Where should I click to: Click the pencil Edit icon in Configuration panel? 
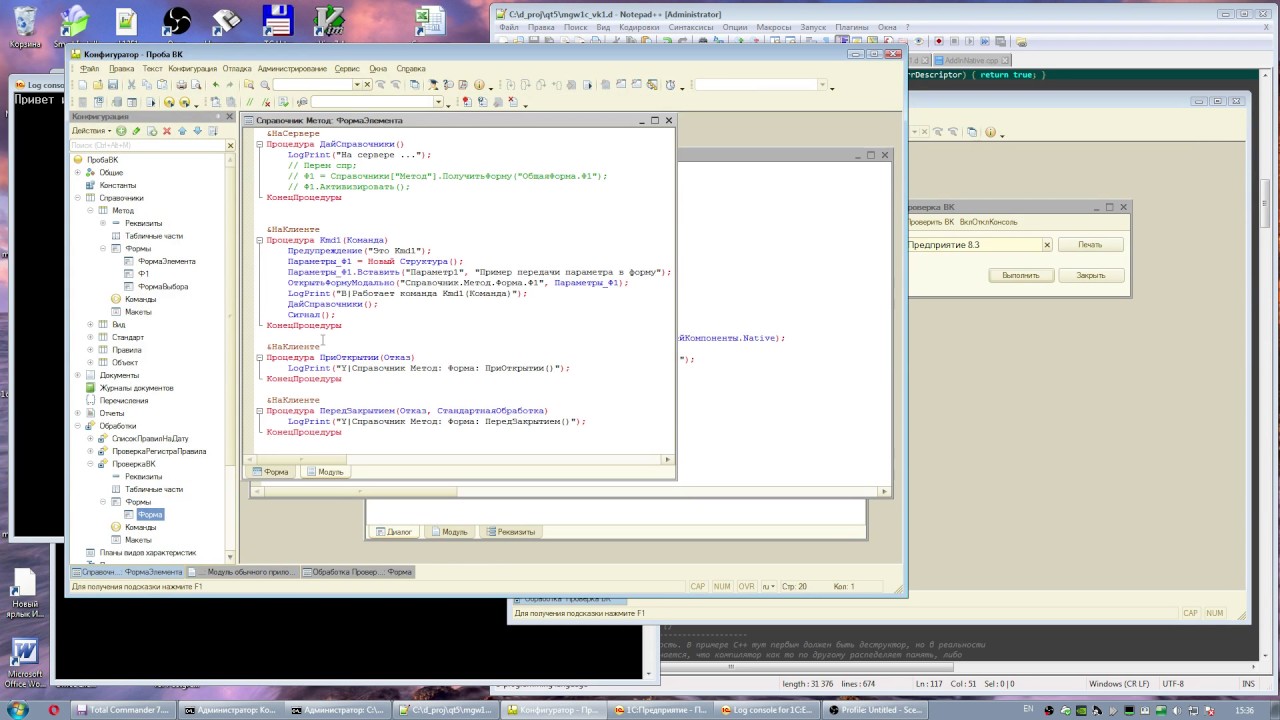136,131
